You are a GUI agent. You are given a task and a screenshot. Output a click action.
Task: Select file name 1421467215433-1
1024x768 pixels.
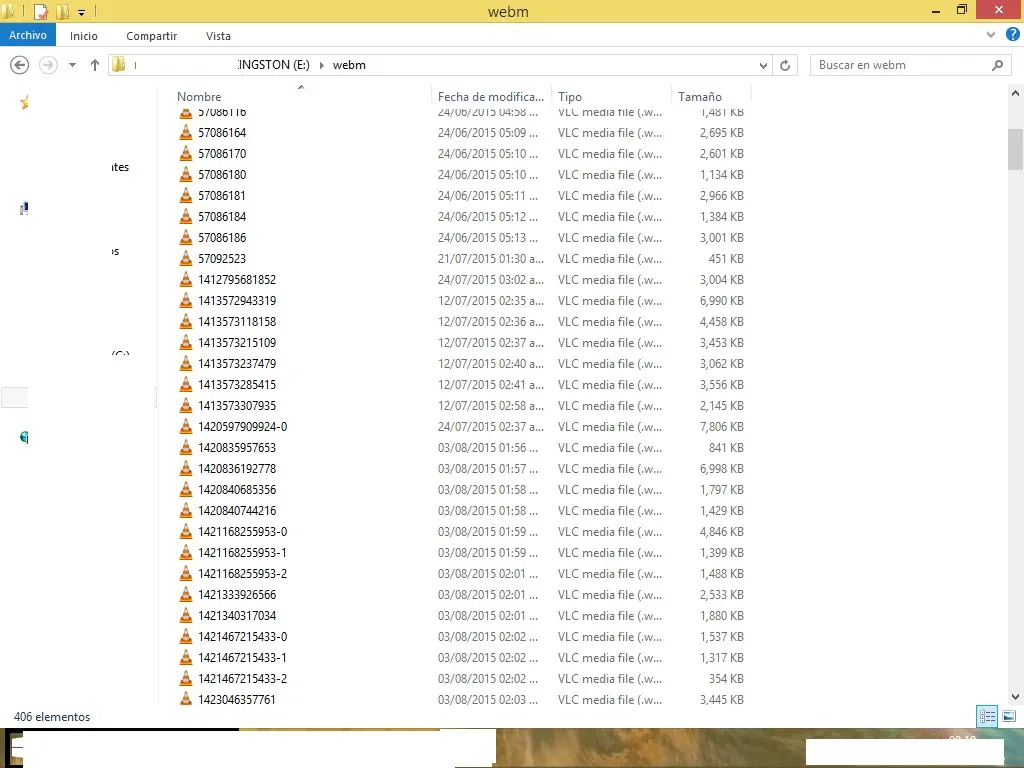tap(243, 658)
